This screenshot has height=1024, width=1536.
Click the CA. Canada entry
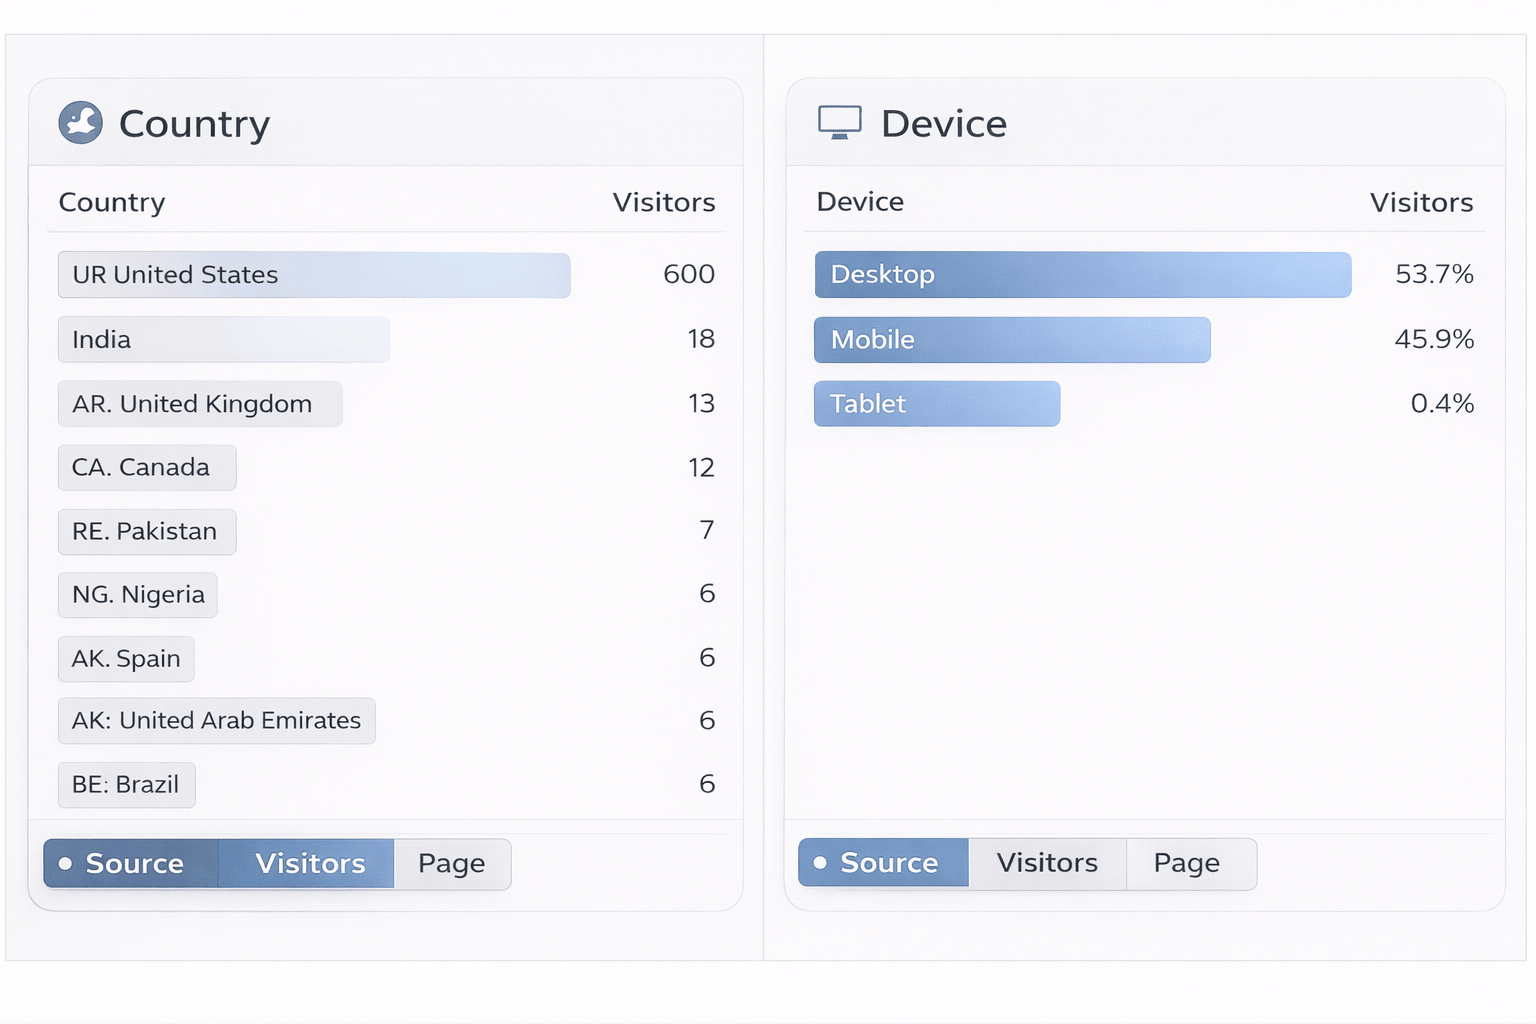coord(146,467)
